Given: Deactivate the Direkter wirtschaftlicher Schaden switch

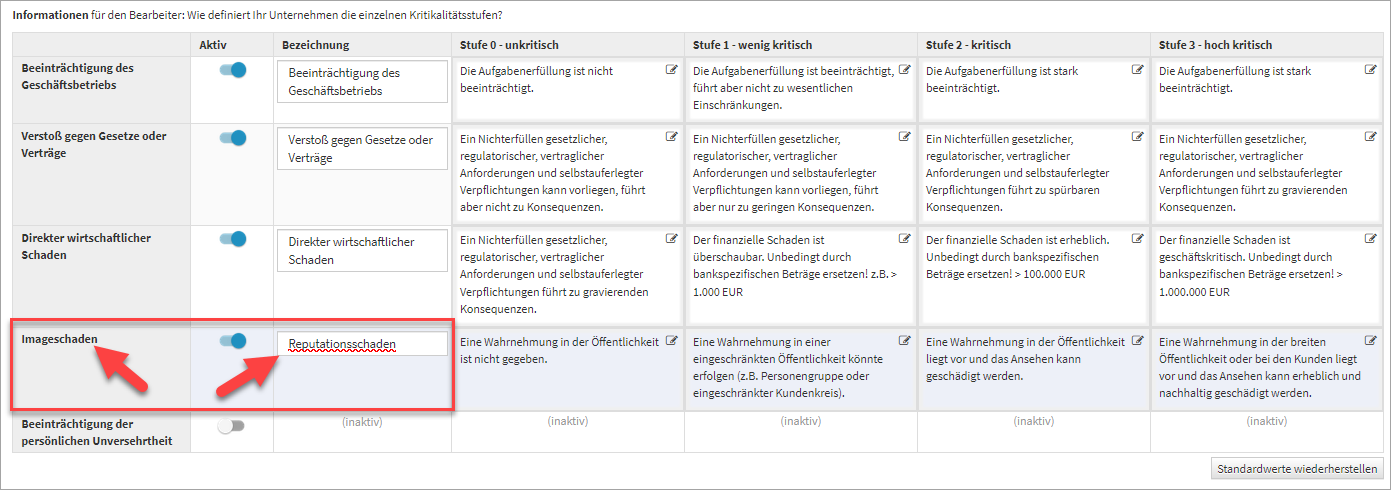Looking at the screenshot, I should [232, 239].
